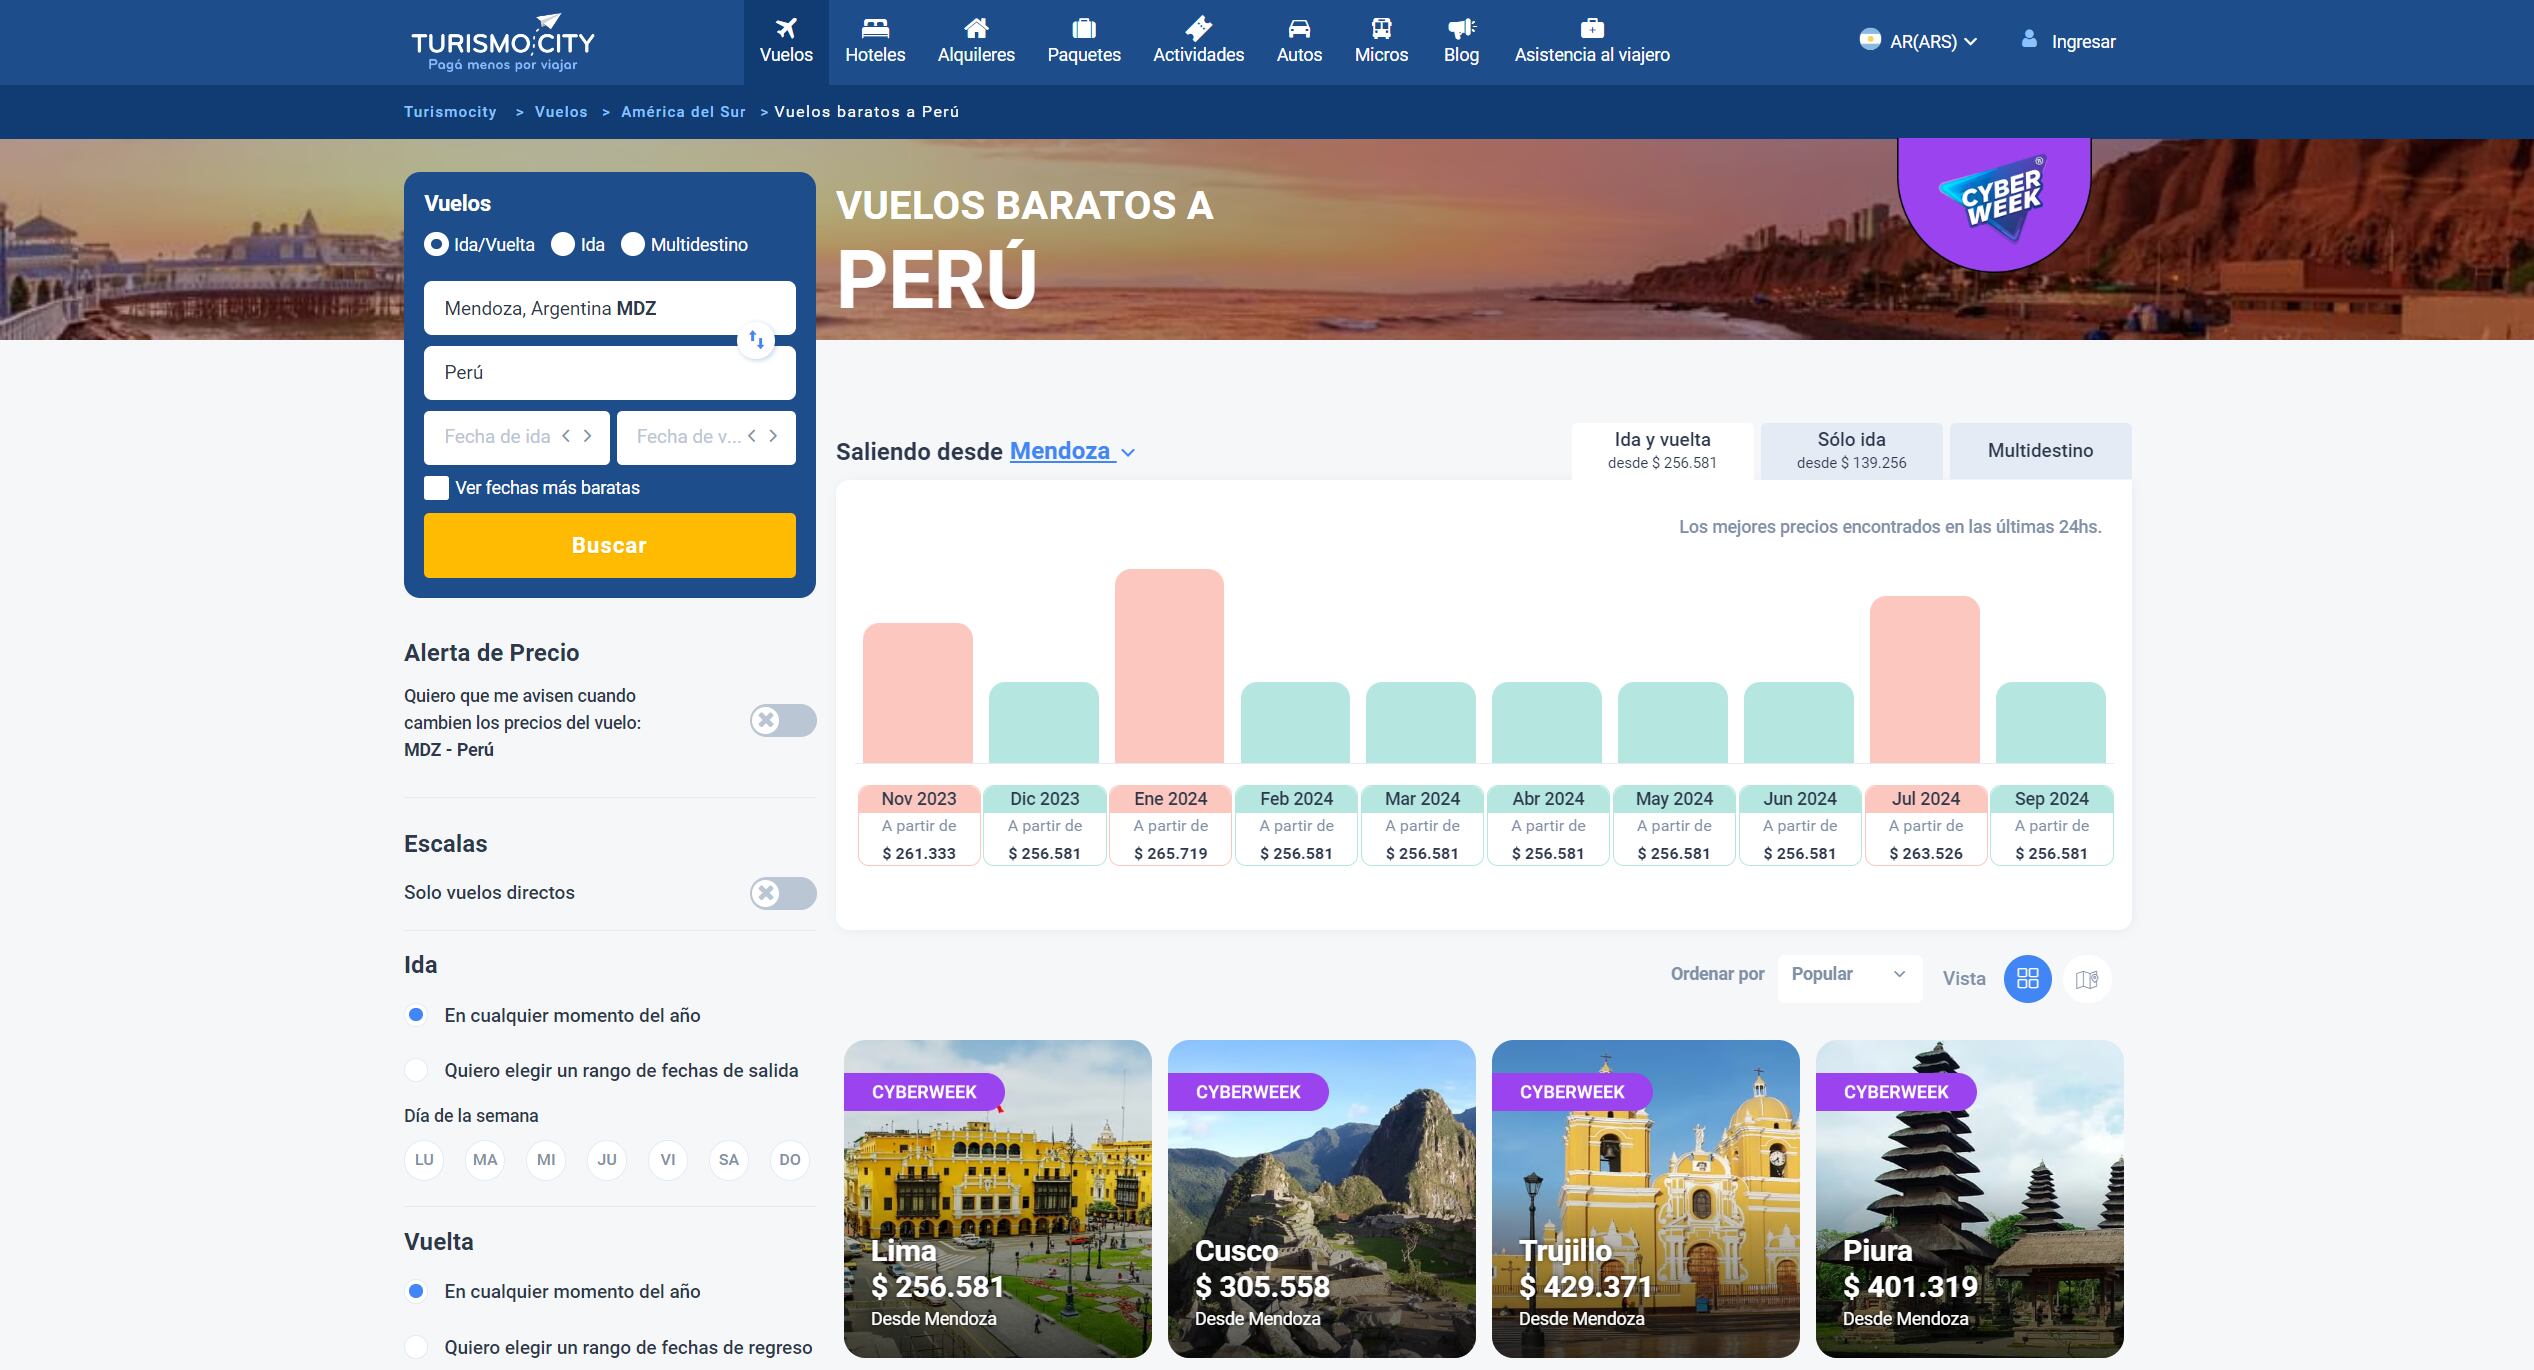Select the Ene 2024 price column
This screenshot has width=2534, height=1370.
pyautogui.click(x=1170, y=825)
